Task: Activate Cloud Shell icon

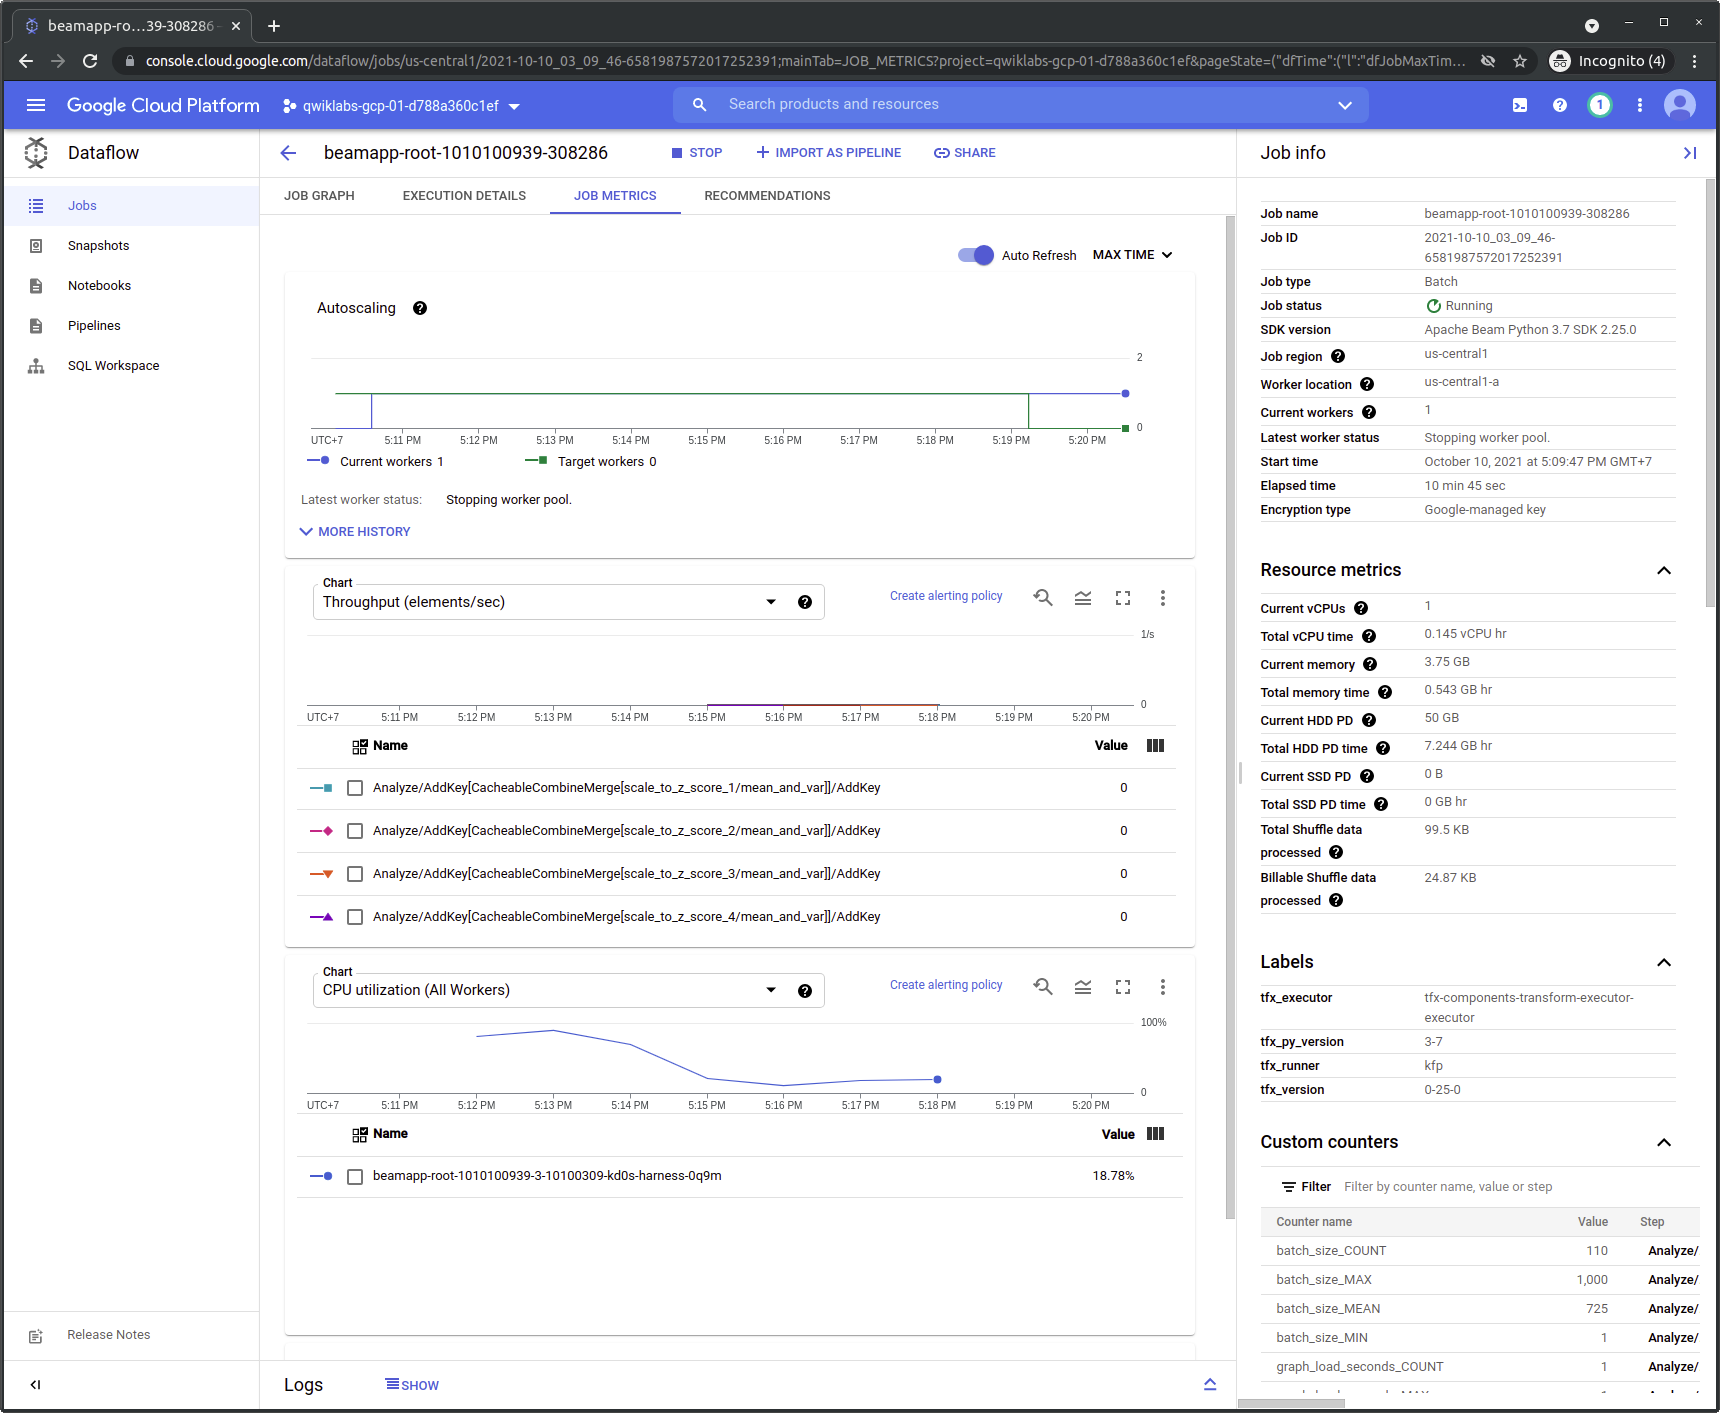Action: tap(1520, 105)
